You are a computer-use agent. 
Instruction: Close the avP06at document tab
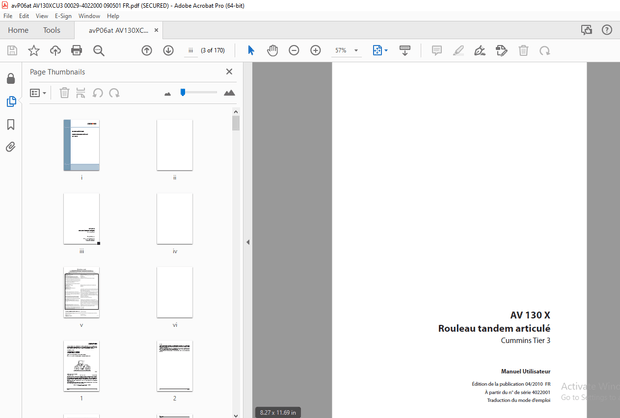(156, 30)
